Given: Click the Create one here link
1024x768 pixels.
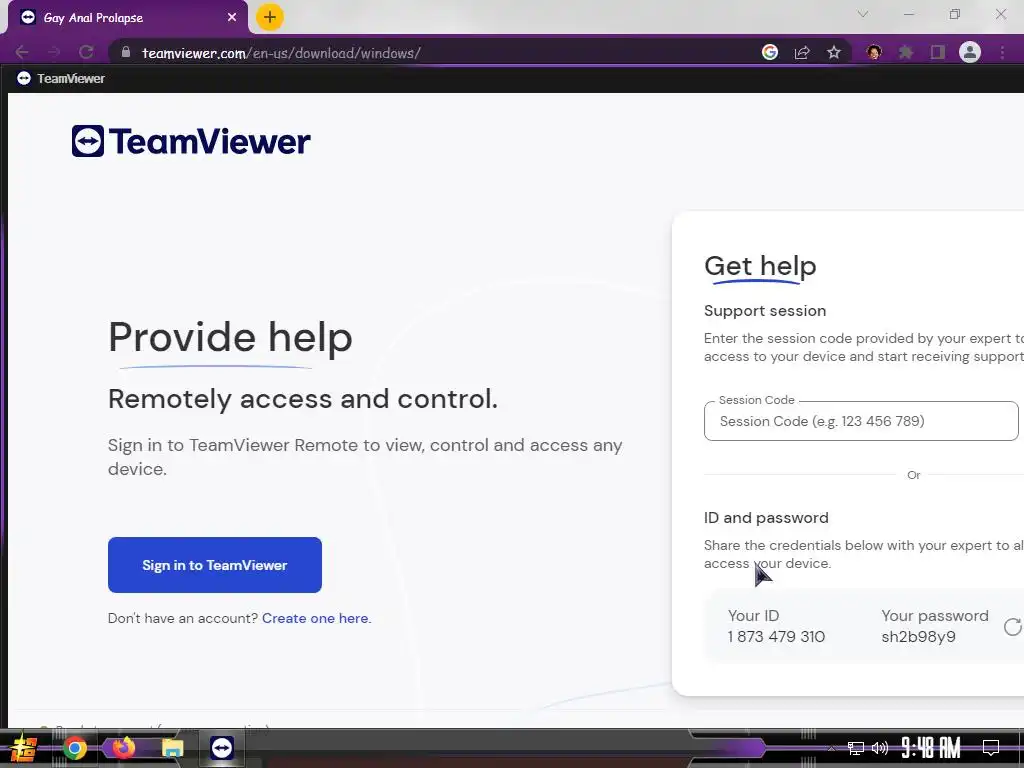Looking at the screenshot, I should click(316, 618).
